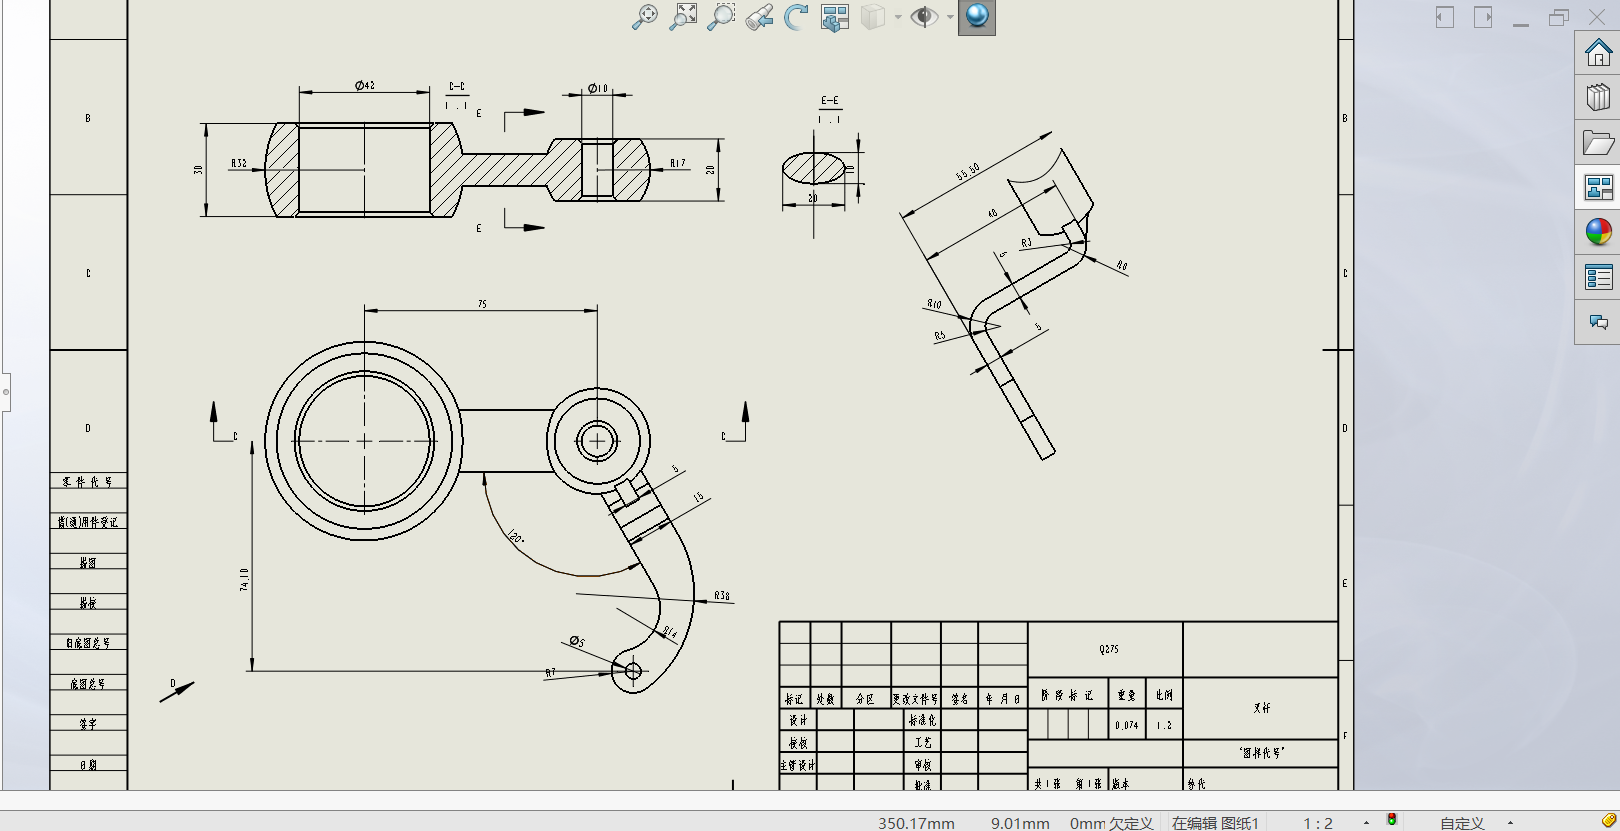The image size is (1620, 831).
Task: Click the 350.17mm coordinate readout
Action: click(916, 823)
